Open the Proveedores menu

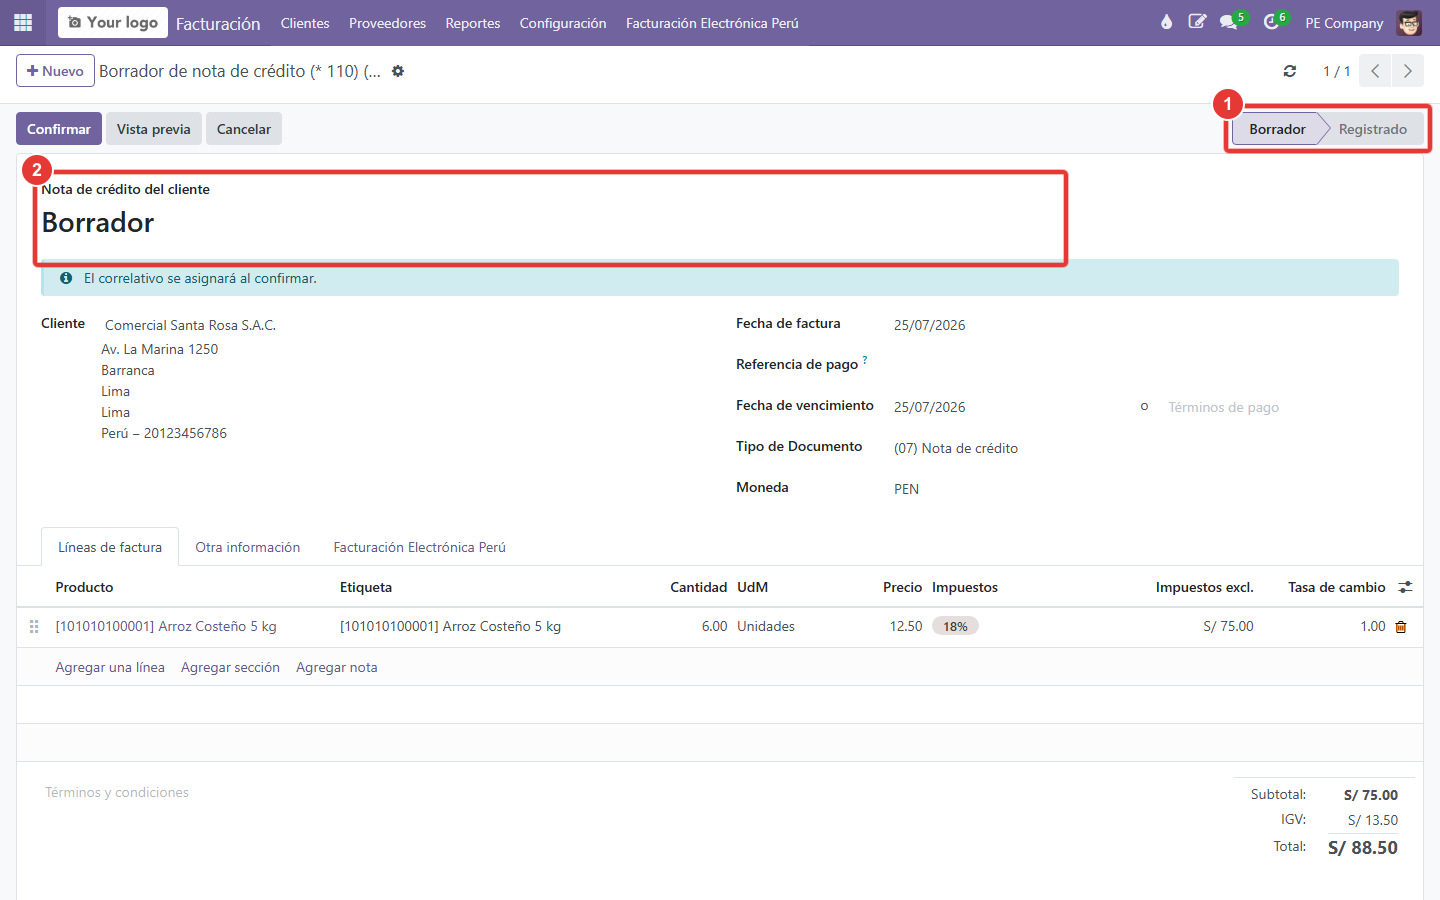pos(387,23)
